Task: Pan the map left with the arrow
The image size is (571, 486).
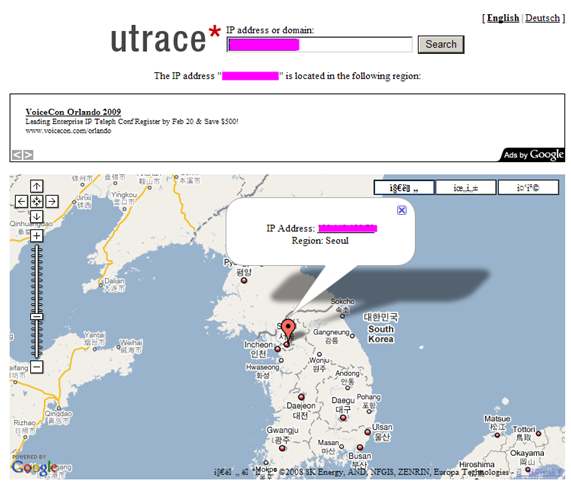Action: [x=21, y=201]
